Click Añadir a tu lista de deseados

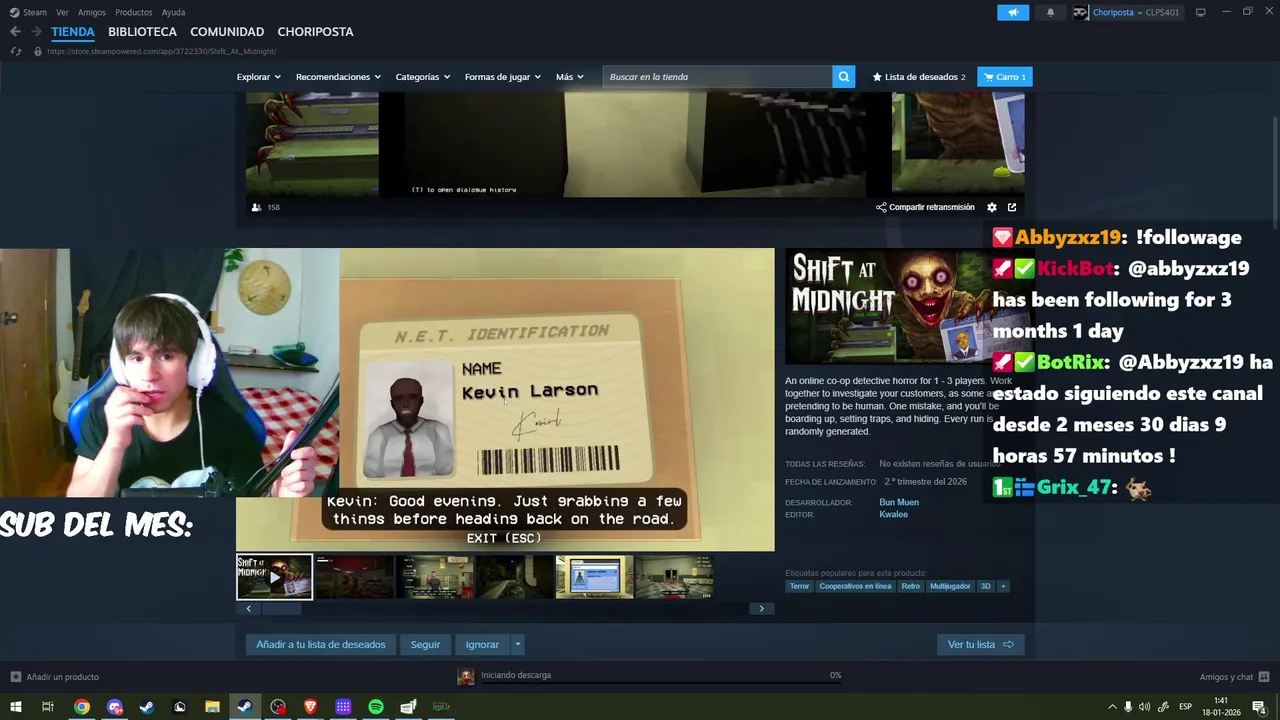point(320,645)
